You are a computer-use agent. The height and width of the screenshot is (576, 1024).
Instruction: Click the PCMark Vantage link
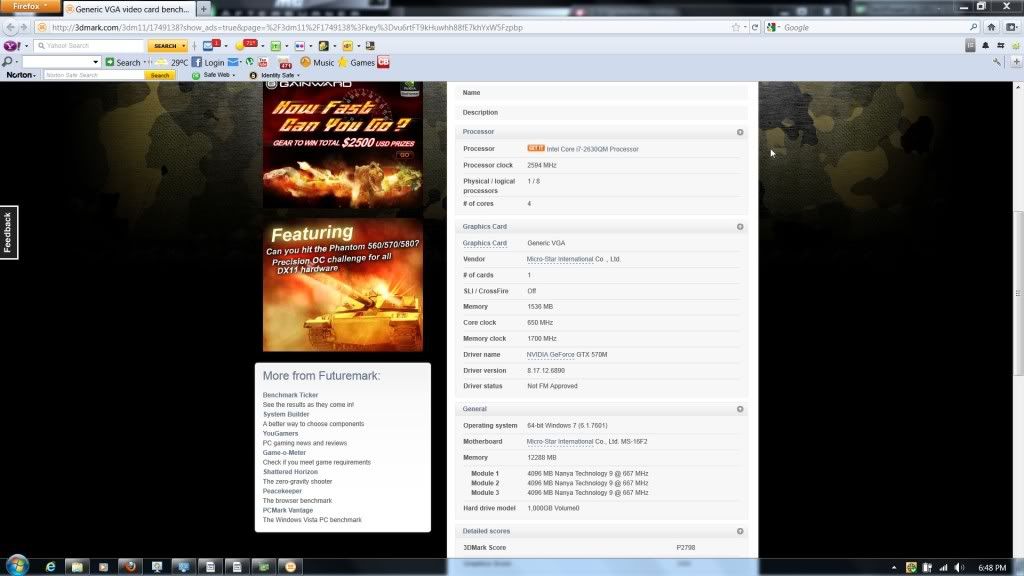coord(287,510)
